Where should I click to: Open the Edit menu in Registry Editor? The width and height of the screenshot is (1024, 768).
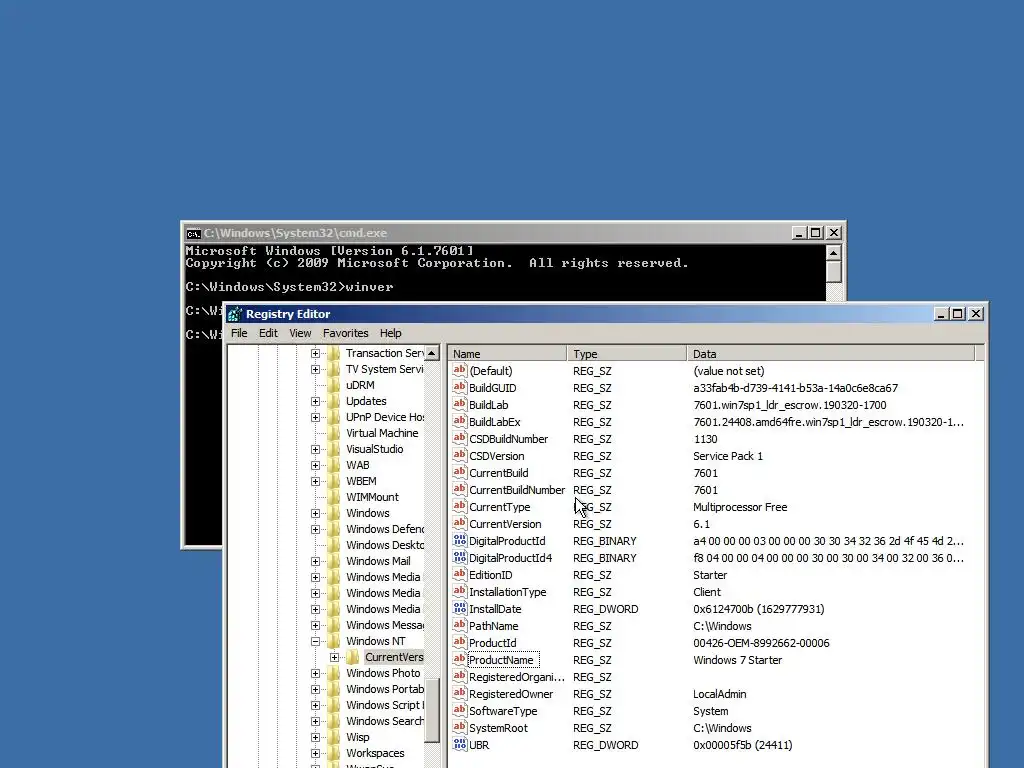(268, 333)
